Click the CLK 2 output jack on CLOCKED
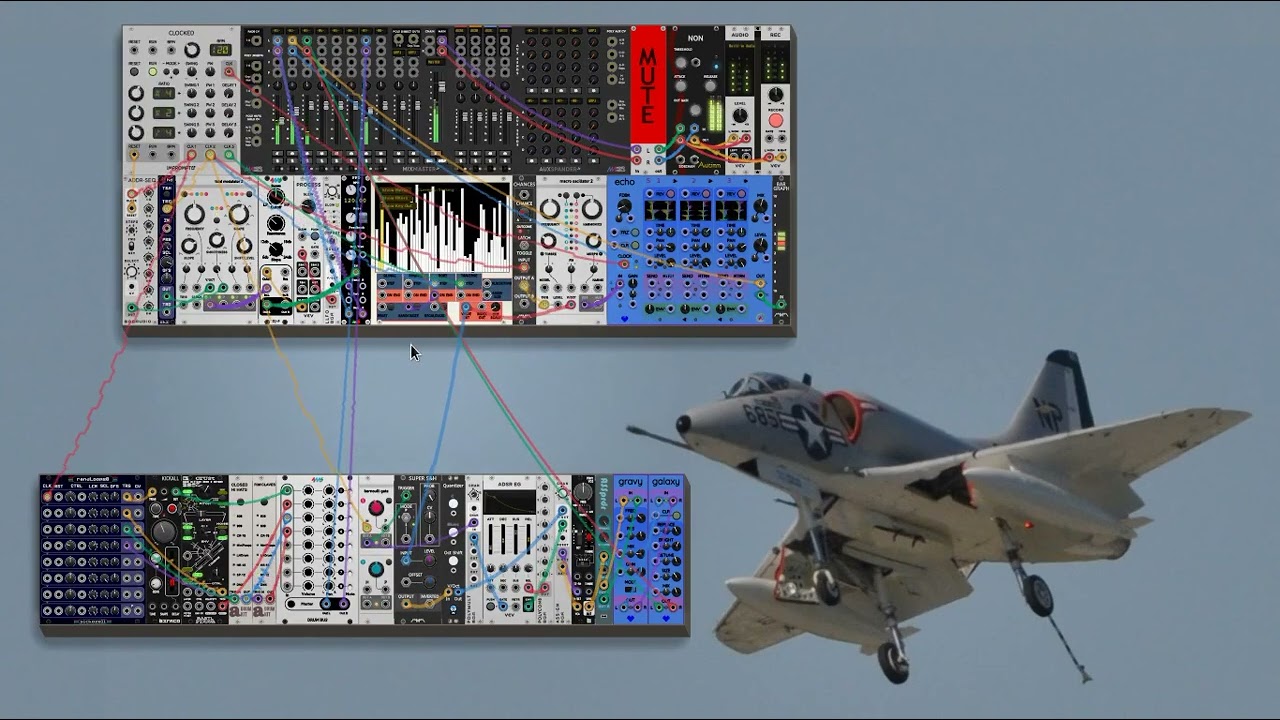Screen dimensions: 1280x720 click(x=210, y=154)
